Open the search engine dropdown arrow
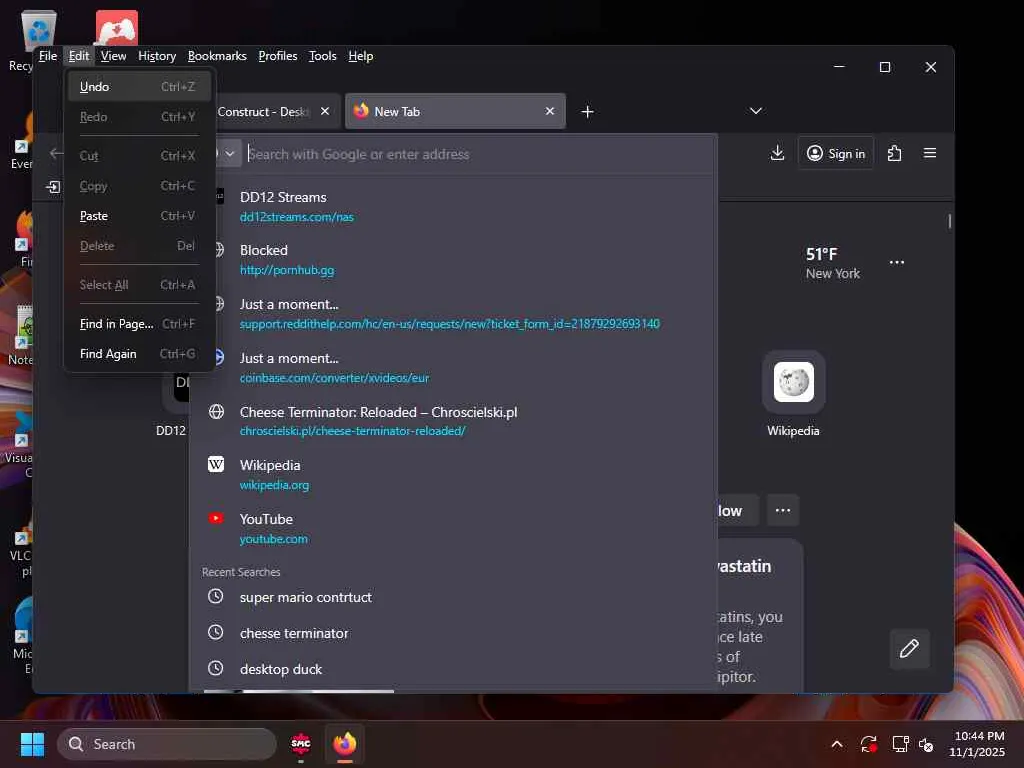The height and width of the screenshot is (768, 1024). pyautogui.click(x=230, y=154)
